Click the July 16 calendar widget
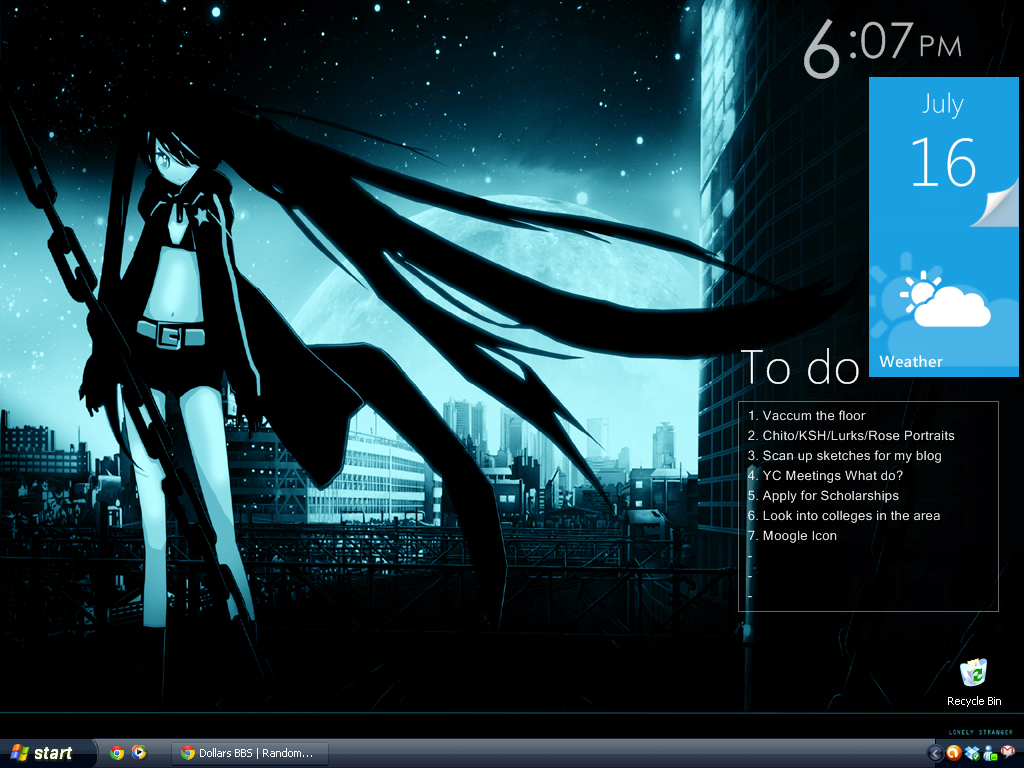The image size is (1024, 768). (943, 152)
